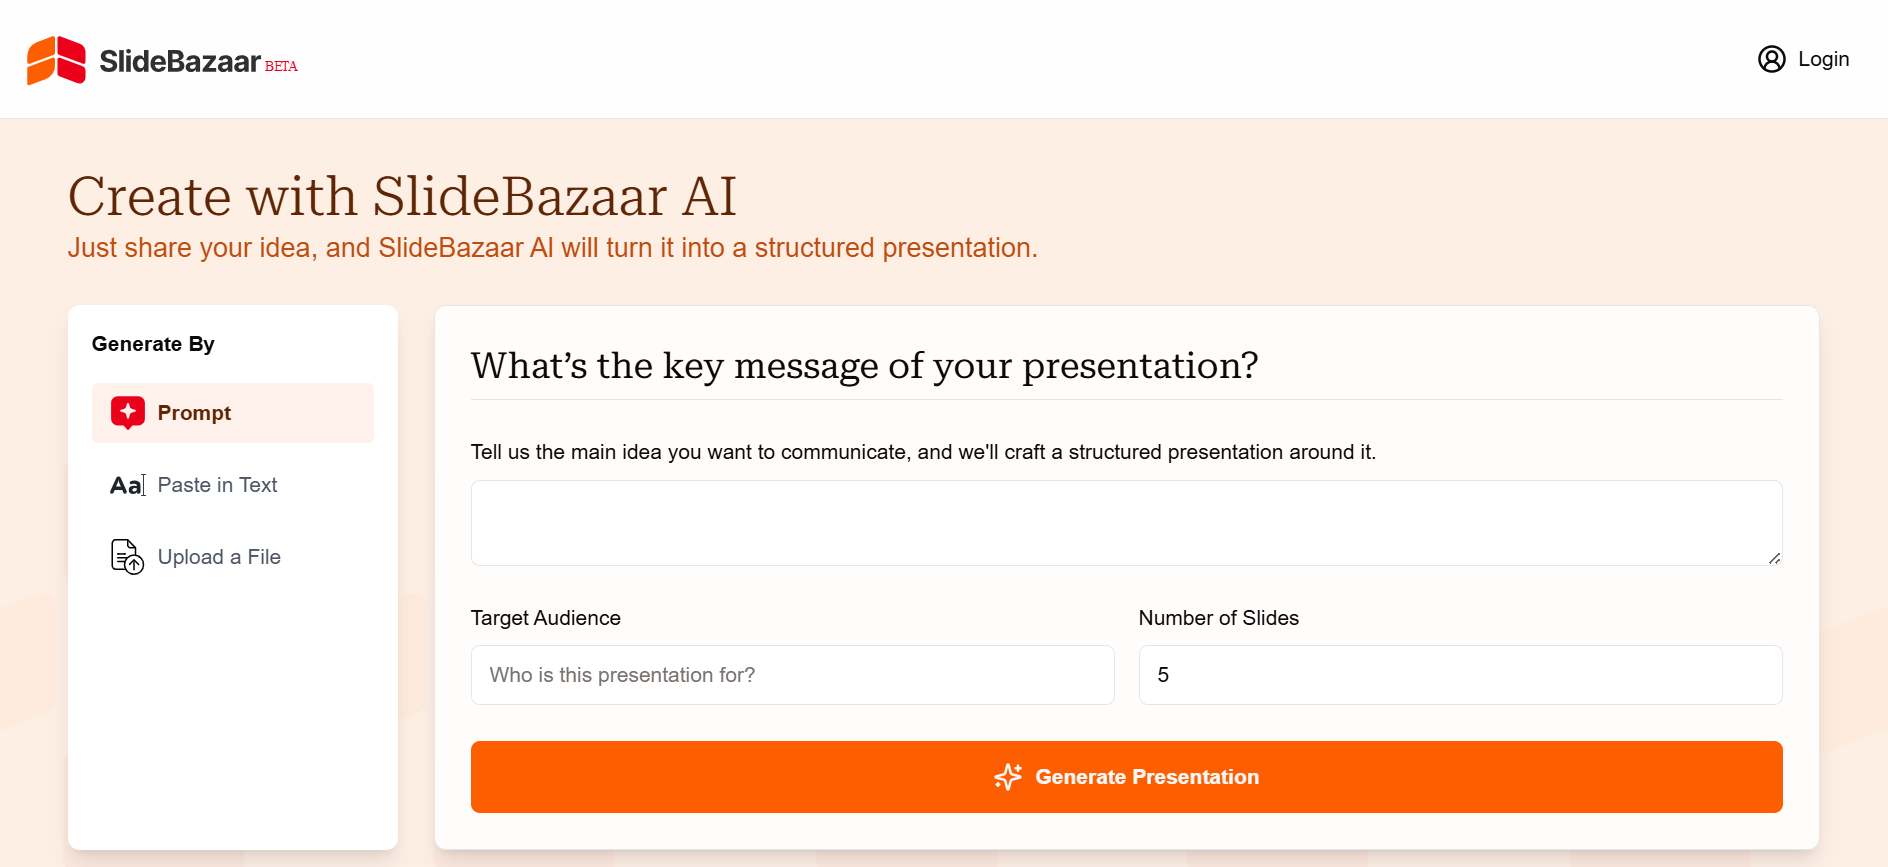Click the textarea resize handle
The image size is (1888, 867).
tap(1775, 560)
